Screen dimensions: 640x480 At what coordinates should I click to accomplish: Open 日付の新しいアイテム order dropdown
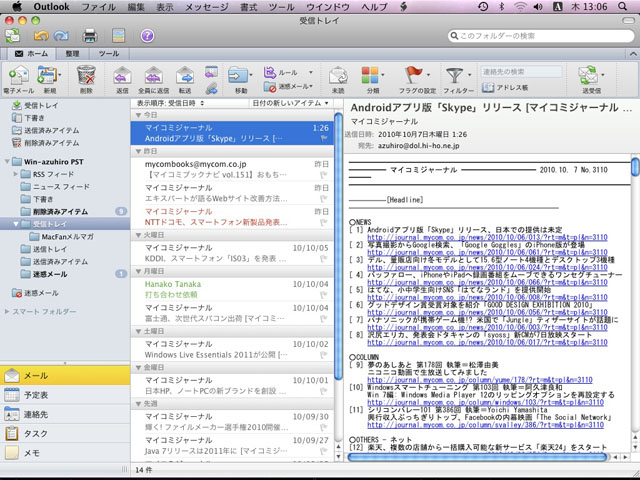coord(290,103)
